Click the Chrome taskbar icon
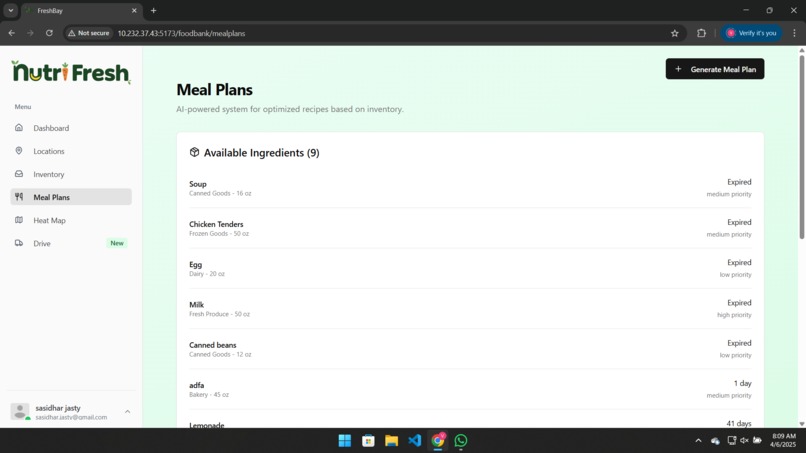806x453 pixels. [x=438, y=441]
